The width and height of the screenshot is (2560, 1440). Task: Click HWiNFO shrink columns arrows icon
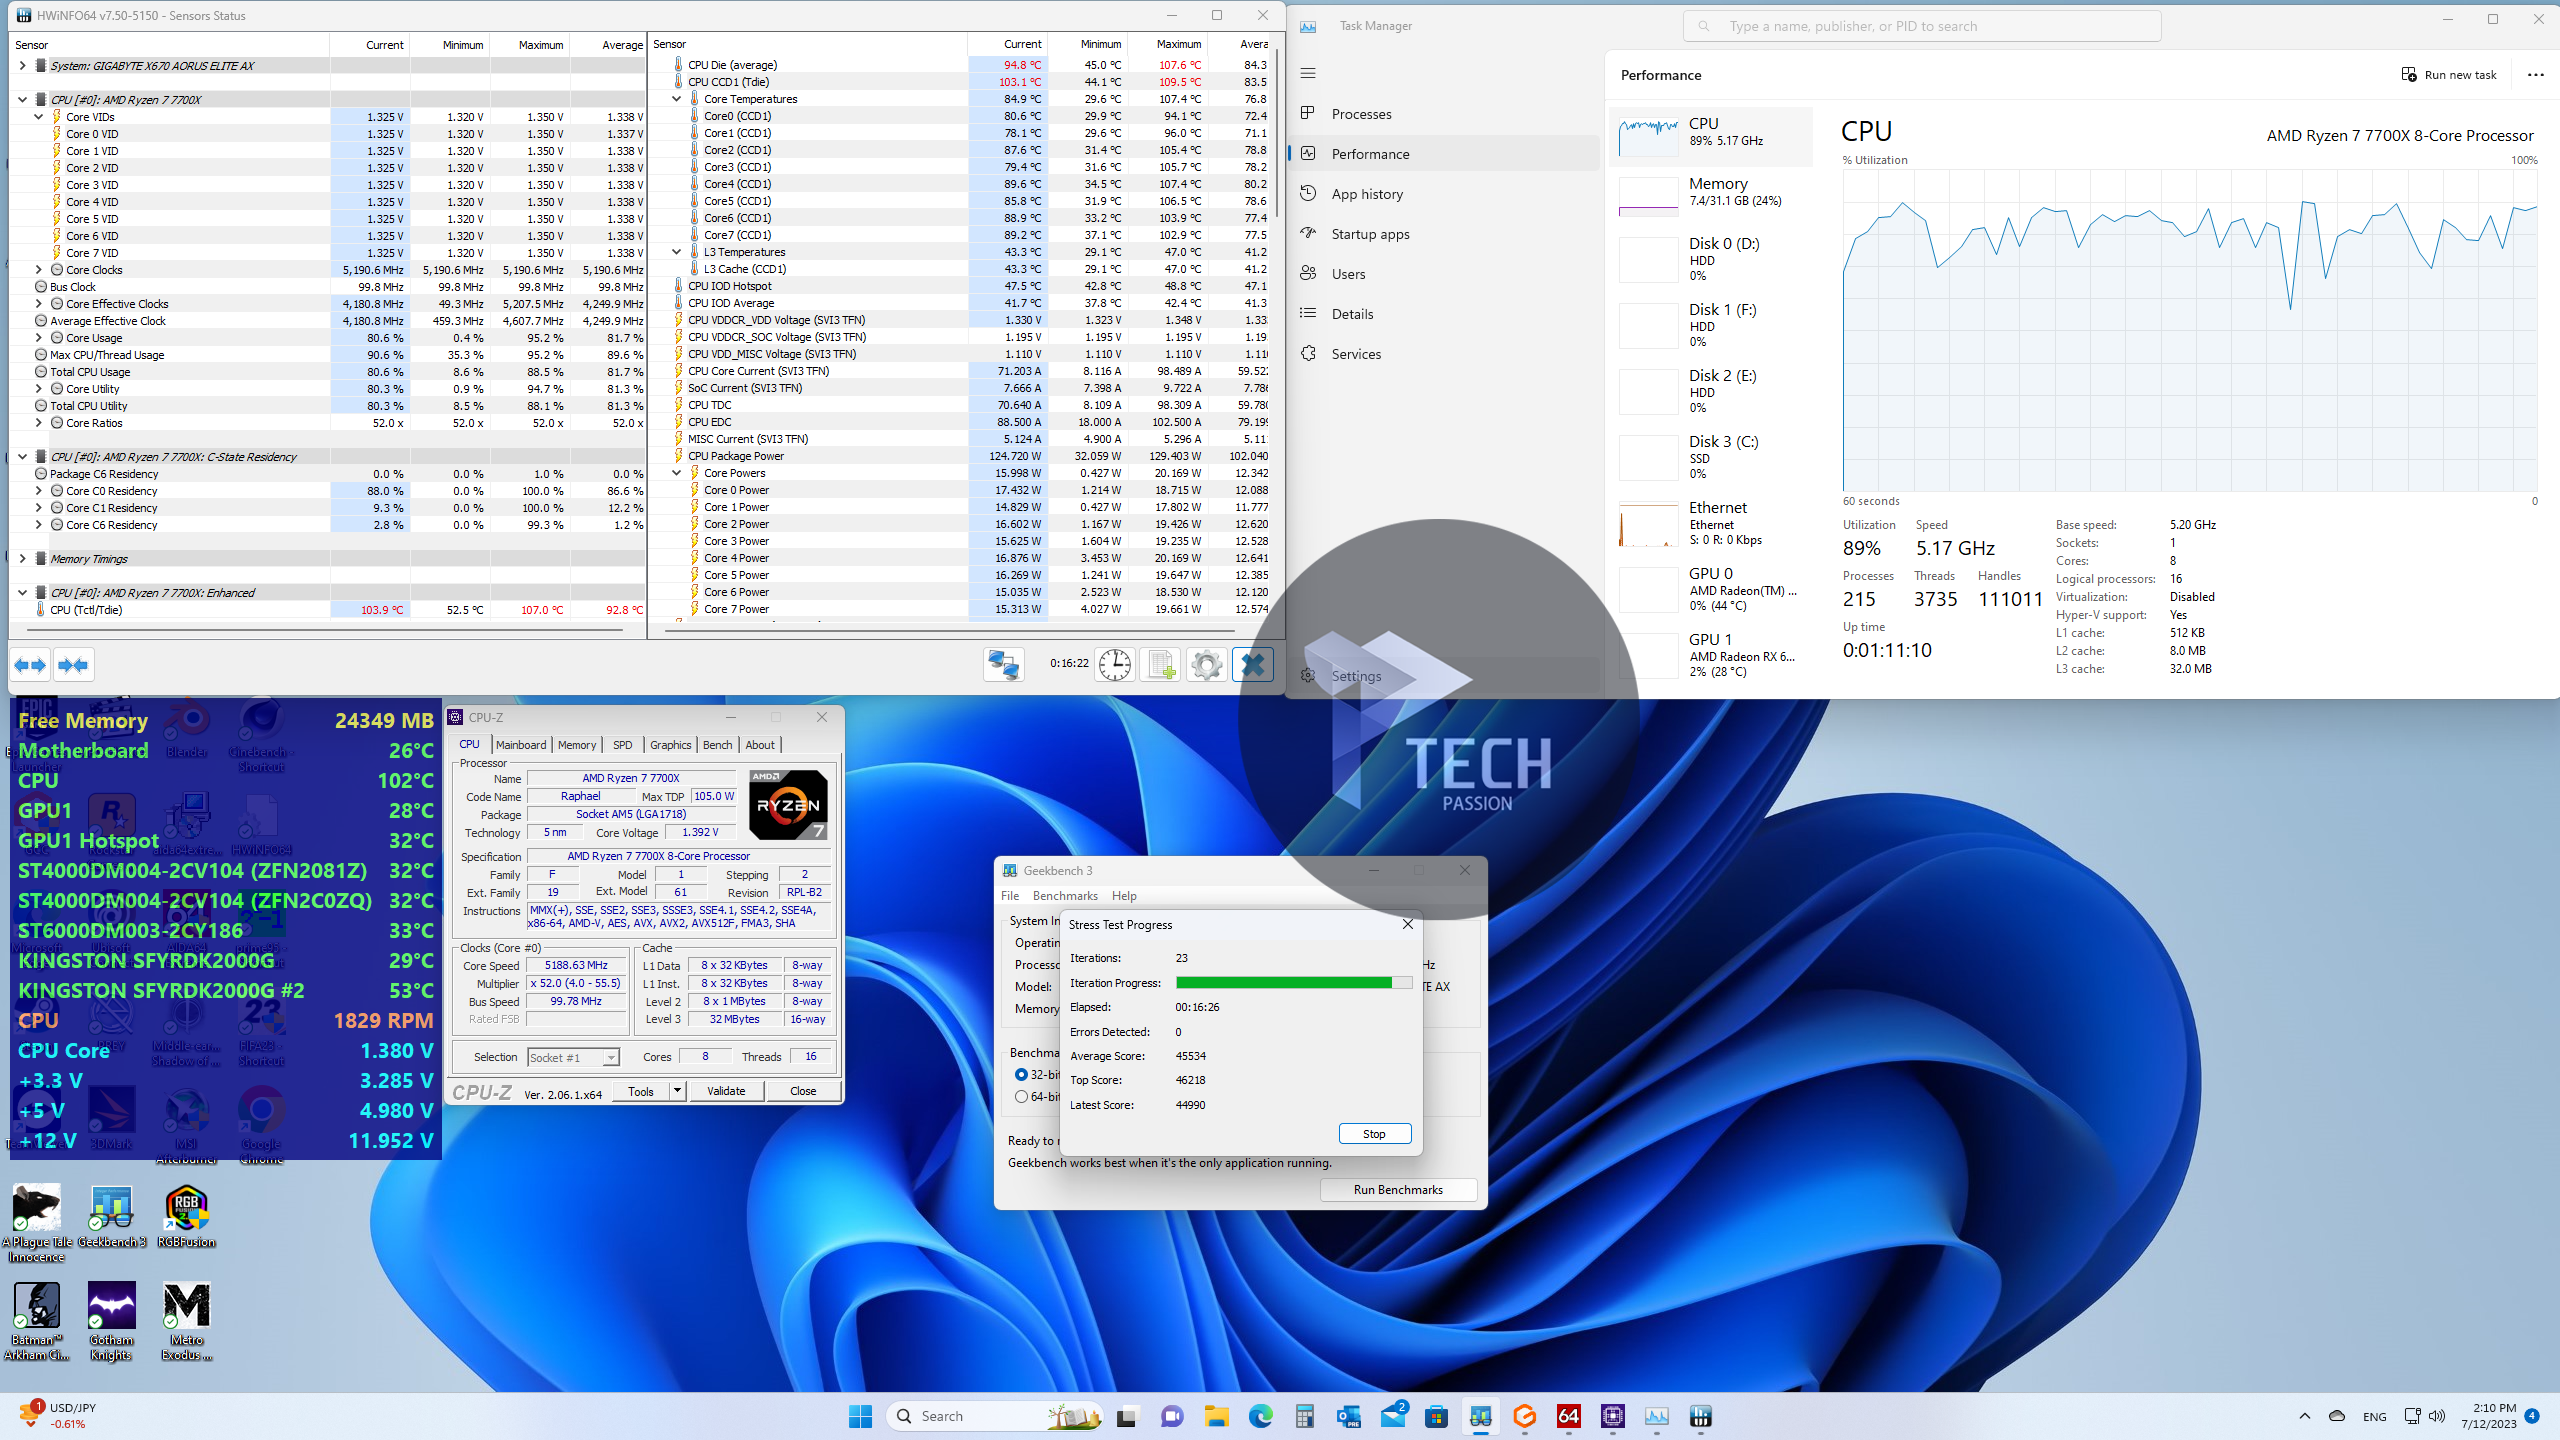(x=73, y=665)
